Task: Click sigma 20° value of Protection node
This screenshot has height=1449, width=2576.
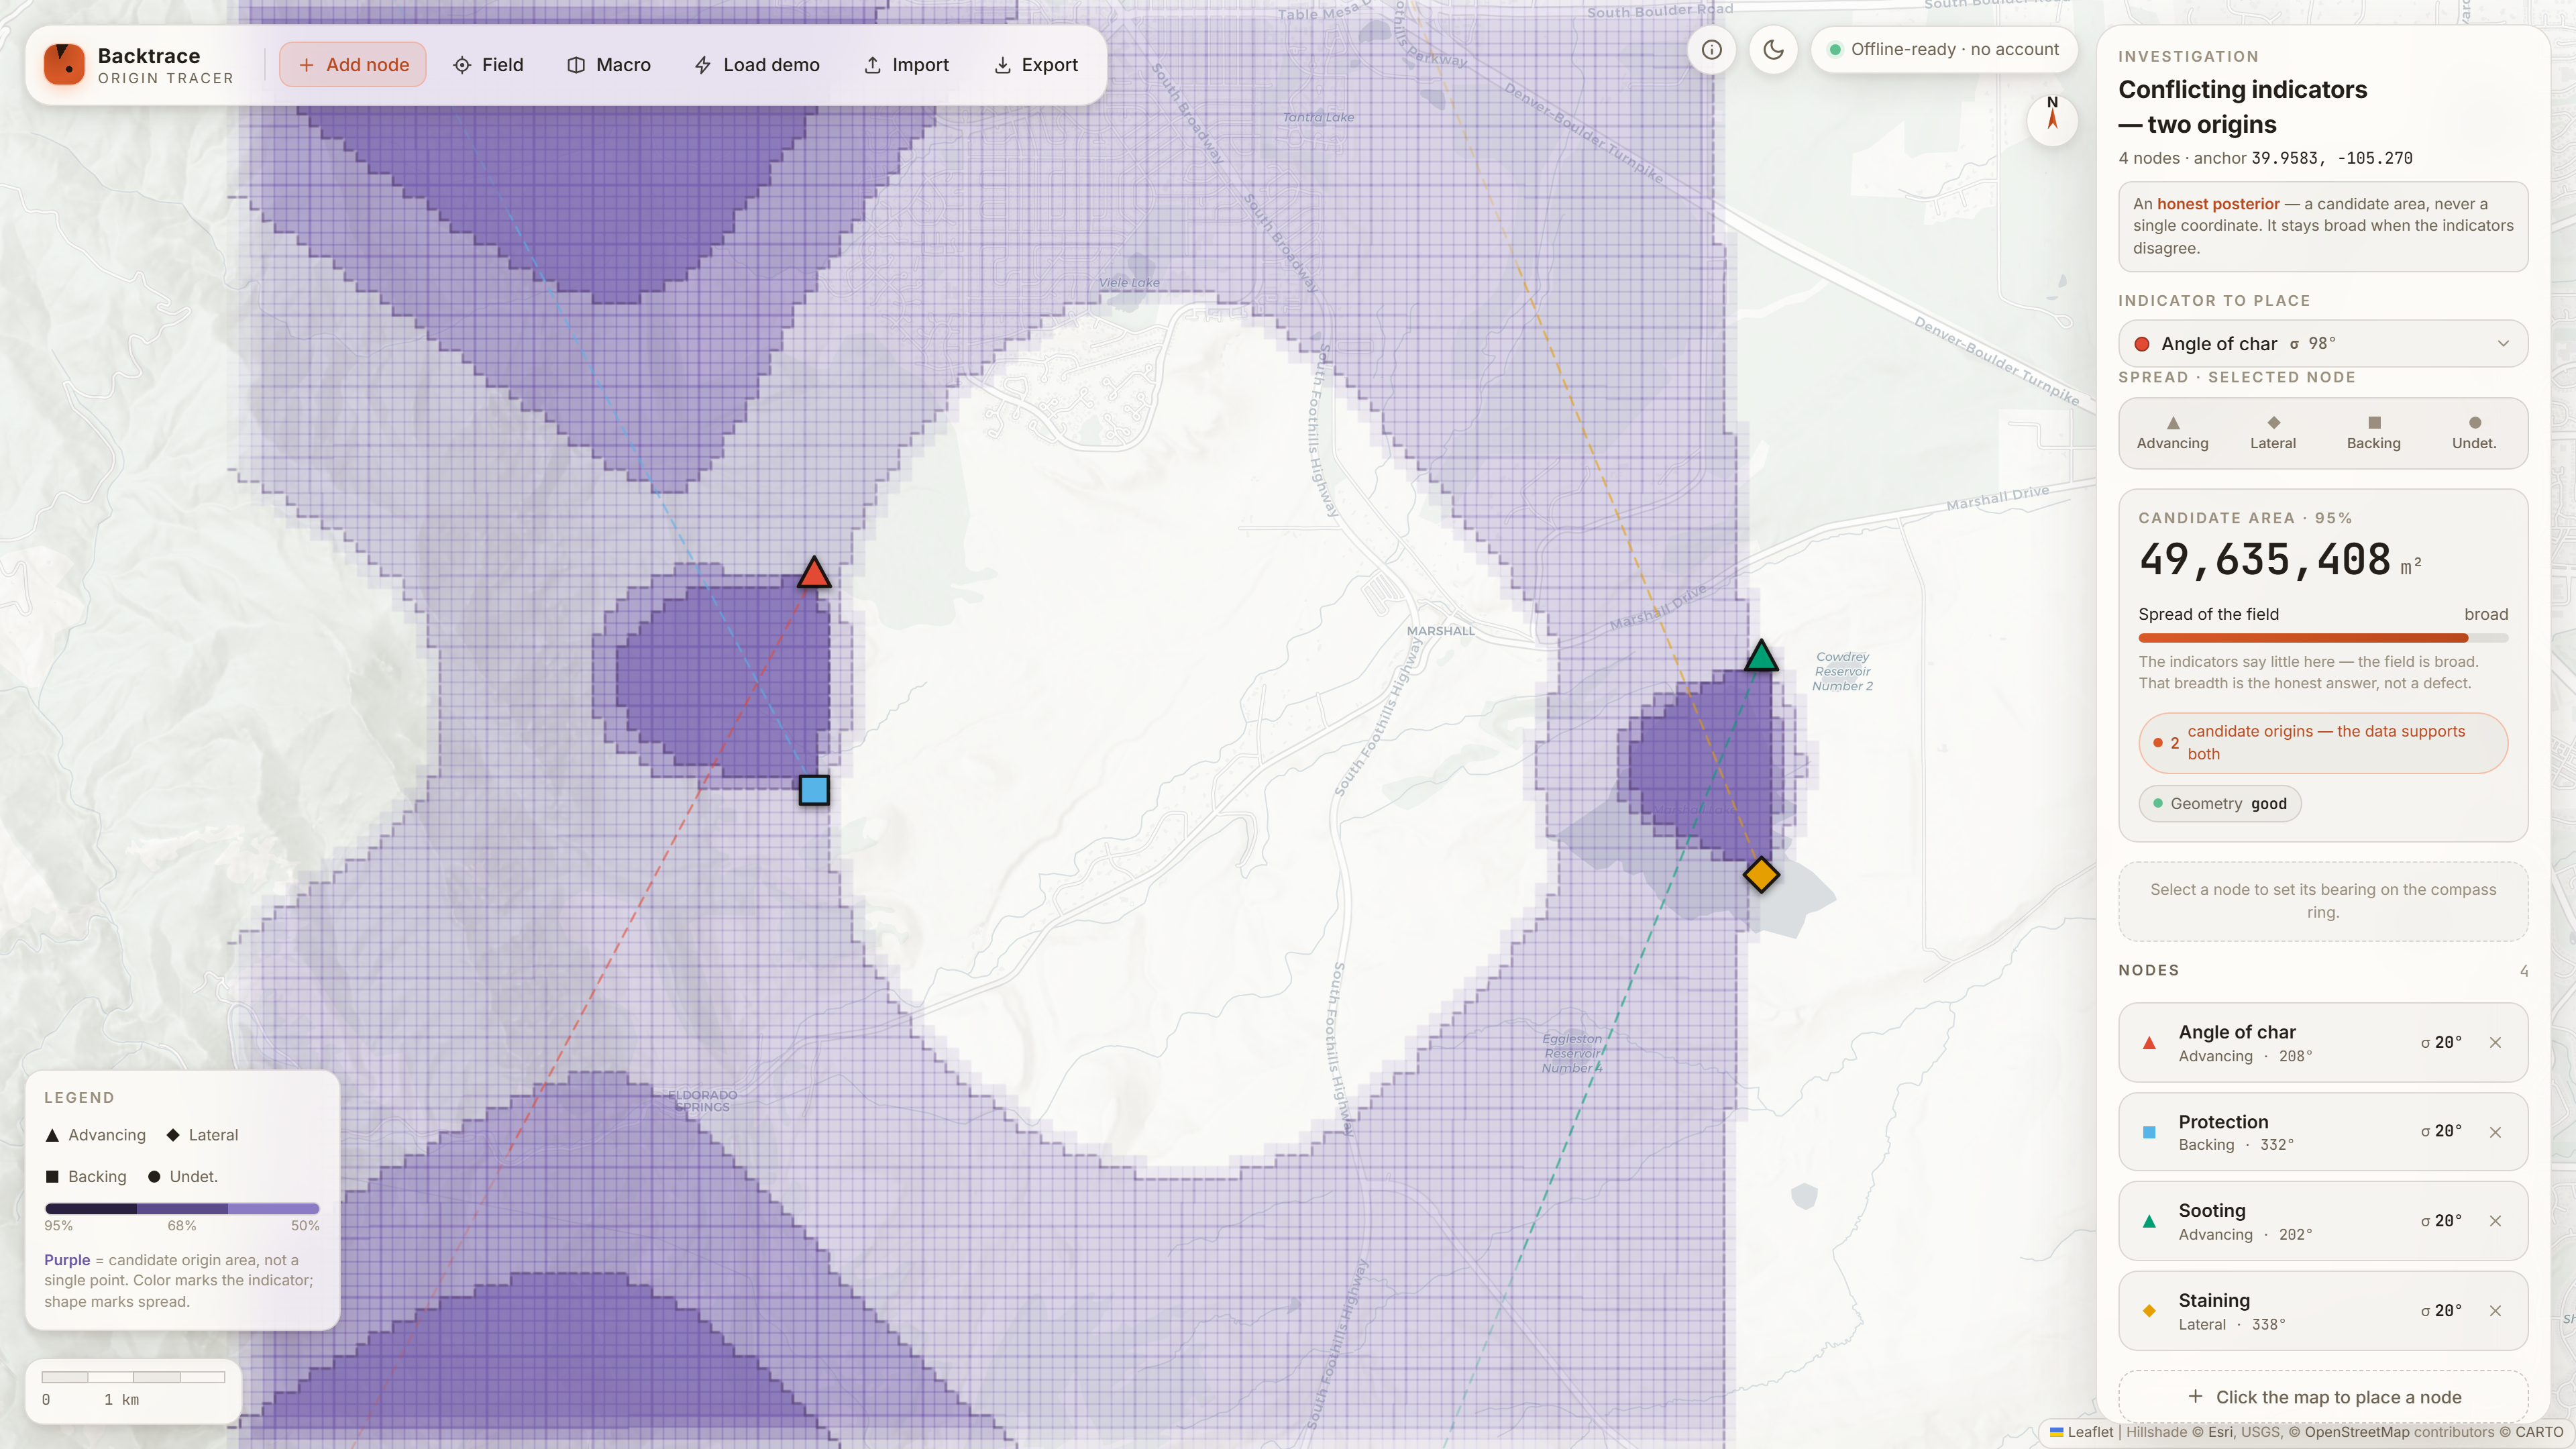Action: coord(2441,1132)
